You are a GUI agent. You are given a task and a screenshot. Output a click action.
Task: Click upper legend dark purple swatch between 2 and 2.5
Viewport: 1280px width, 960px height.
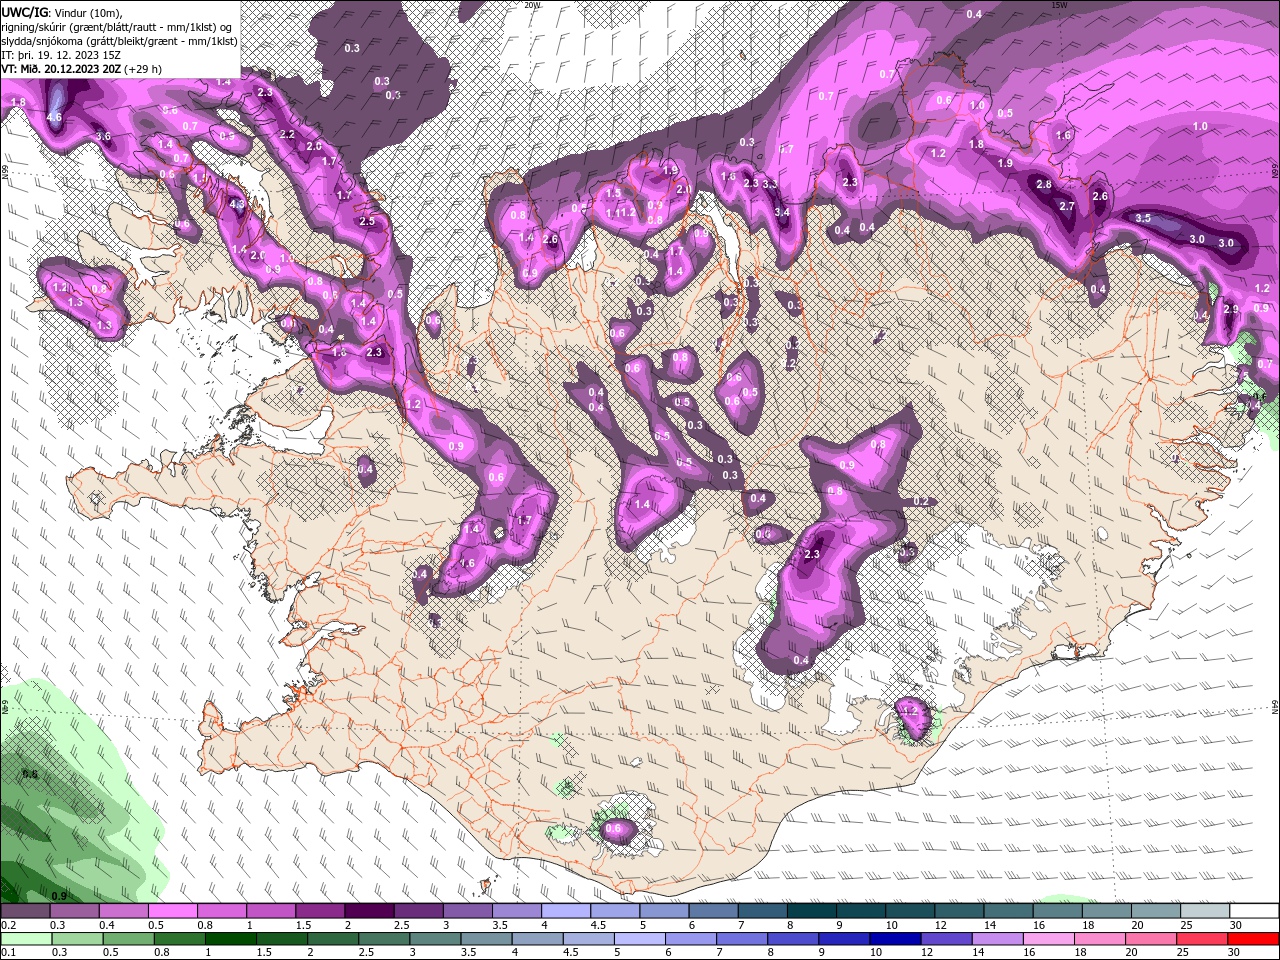coord(369,910)
